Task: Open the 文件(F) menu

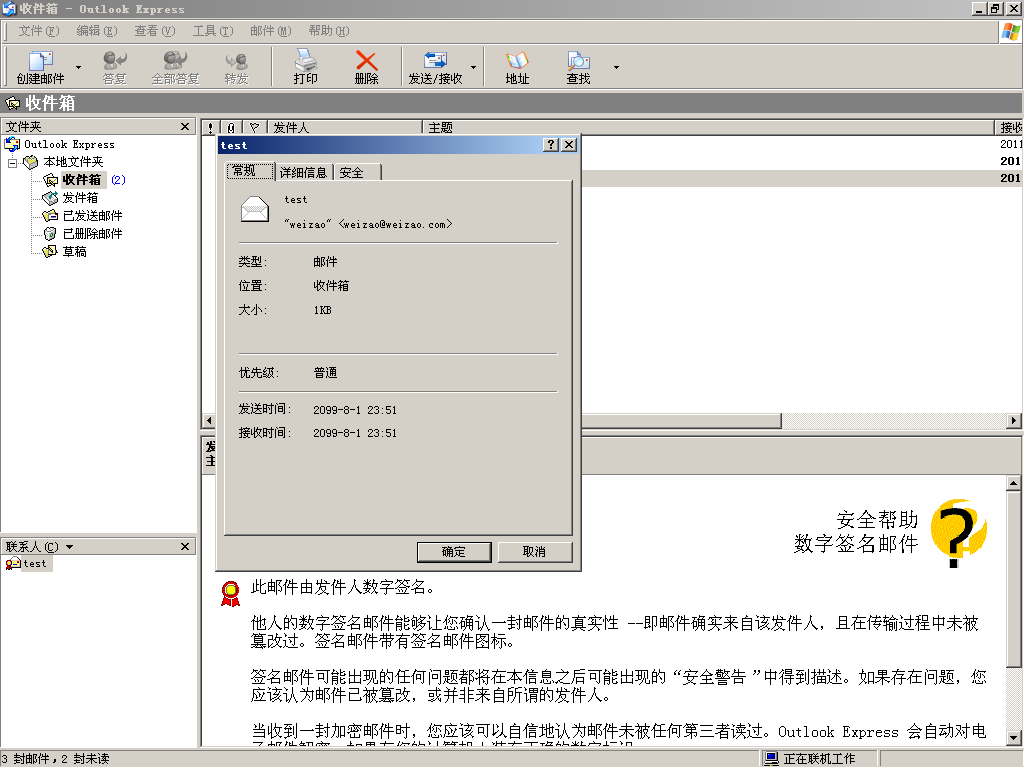Action: click(x=39, y=31)
